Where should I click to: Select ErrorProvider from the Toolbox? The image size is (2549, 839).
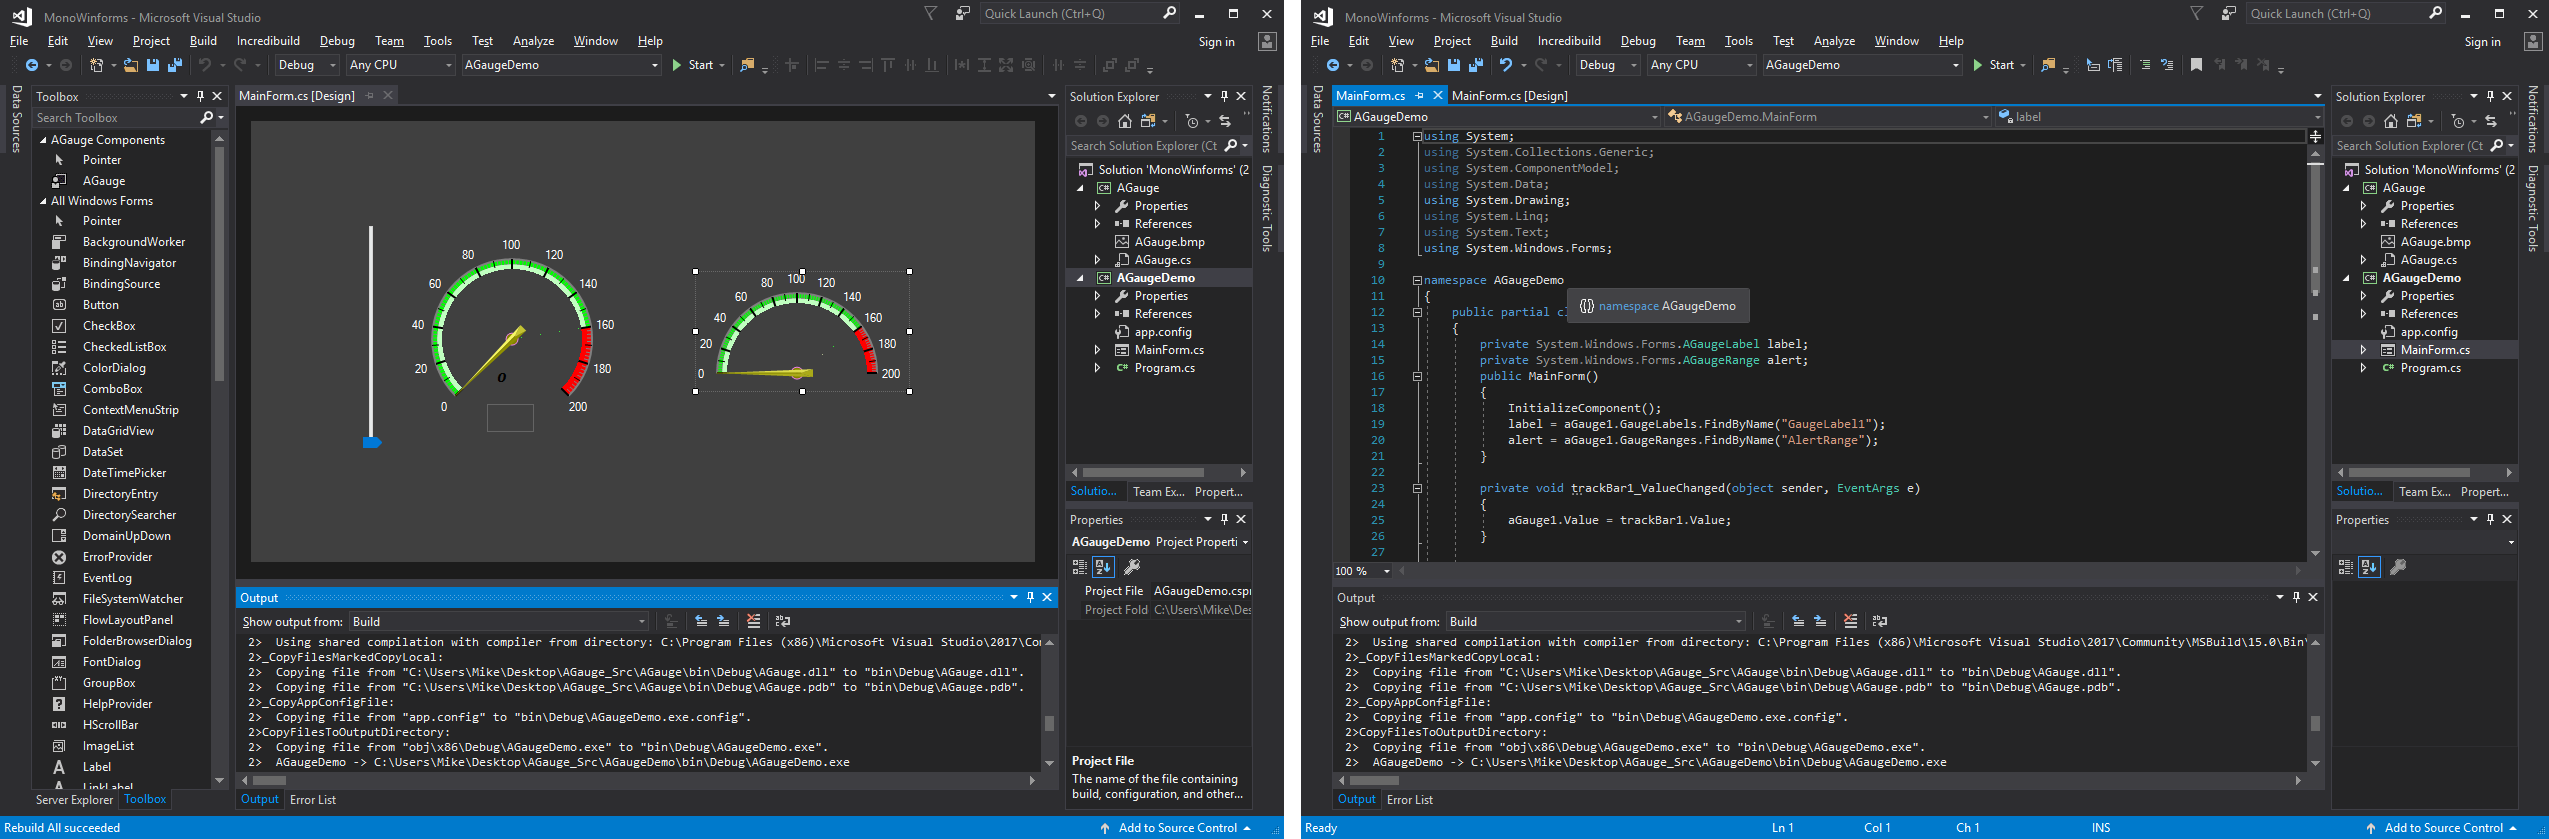pyautogui.click(x=117, y=557)
